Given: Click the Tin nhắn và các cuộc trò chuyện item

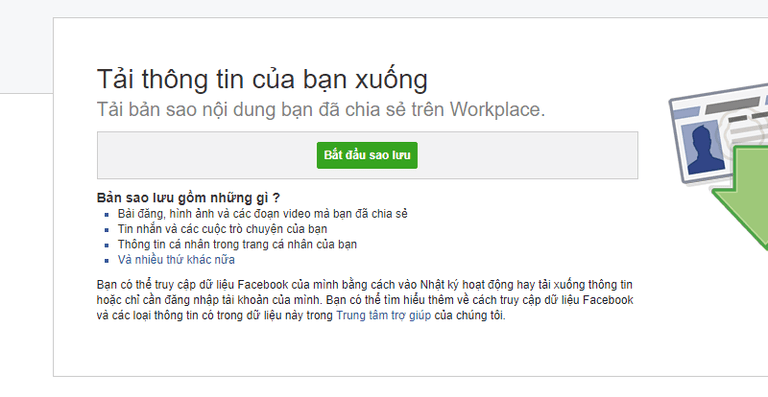Looking at the screenshot, I should pos(222,229).
